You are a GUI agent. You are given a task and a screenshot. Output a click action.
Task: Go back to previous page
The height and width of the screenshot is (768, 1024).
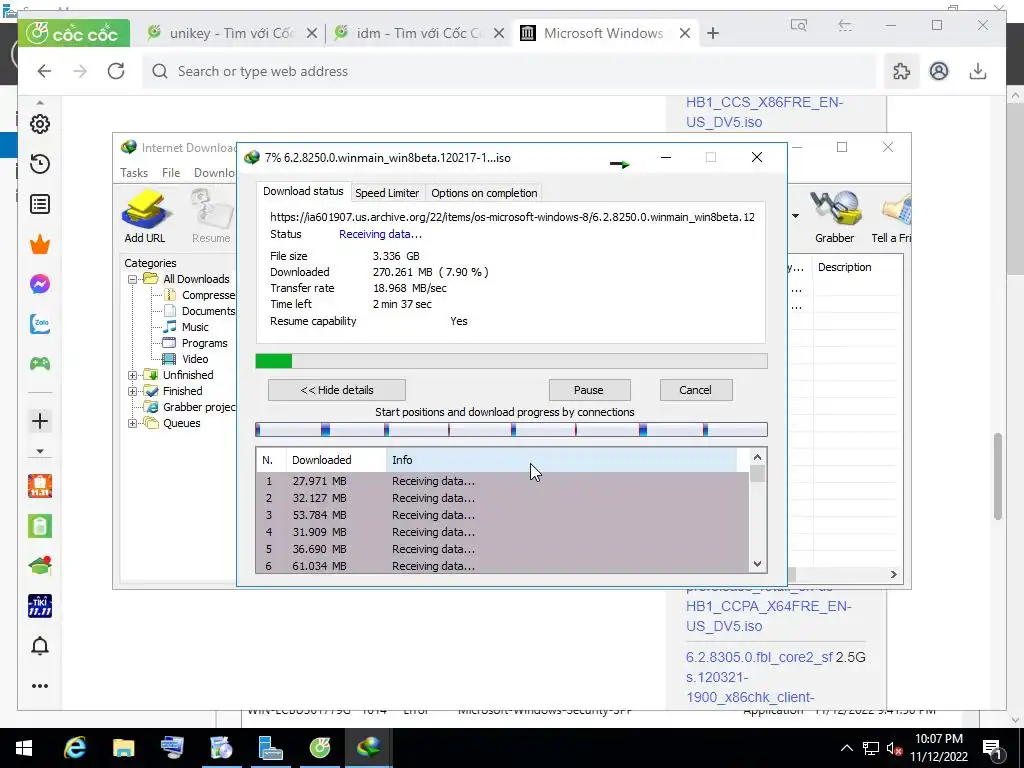[44, 71]
